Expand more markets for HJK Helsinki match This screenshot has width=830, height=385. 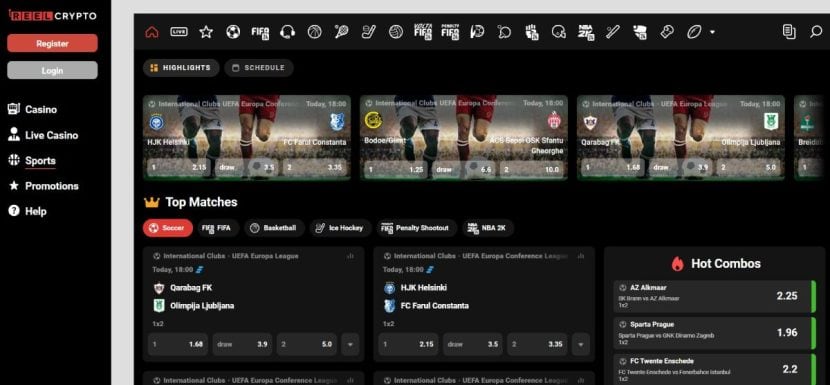[581, 344]
